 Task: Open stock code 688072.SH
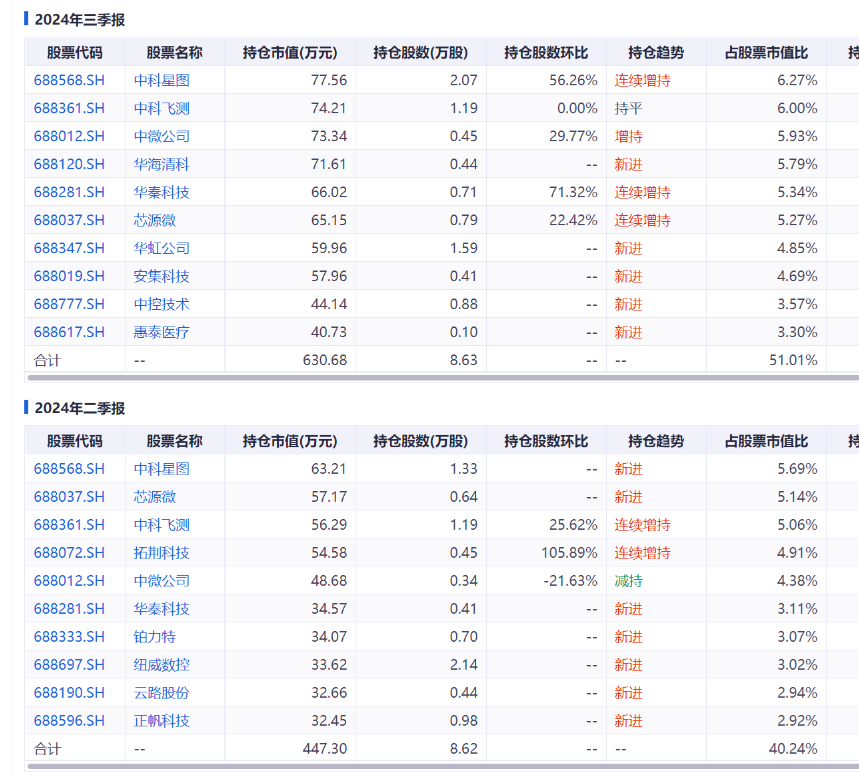69,553
